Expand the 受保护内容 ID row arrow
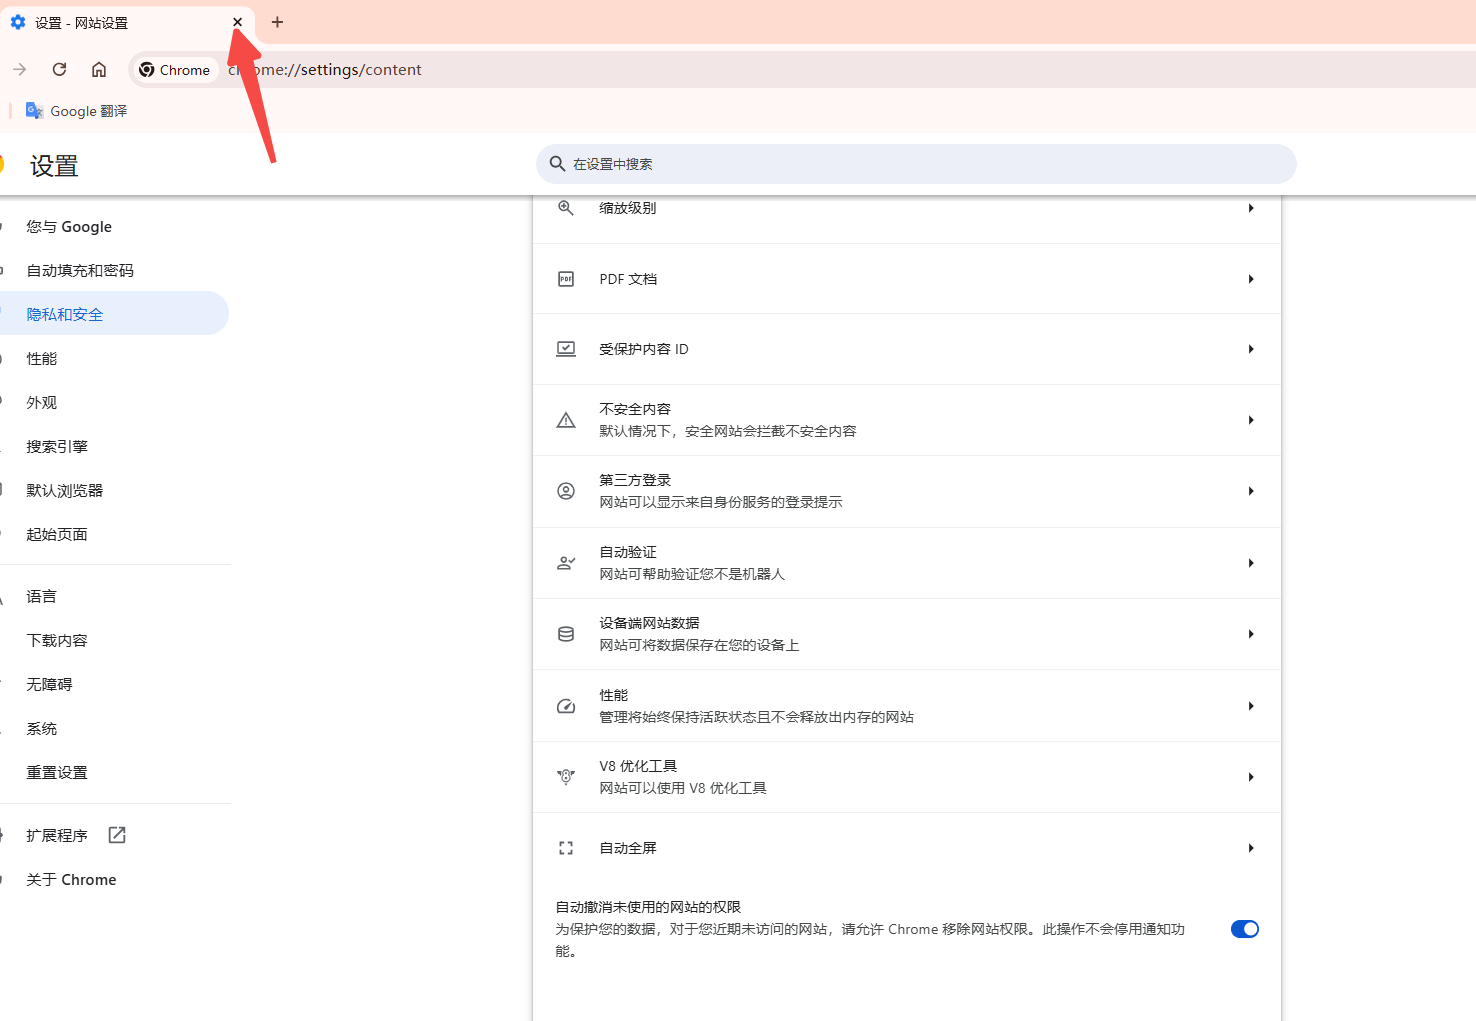The image size is (1476, 1021). point(1251,349)
